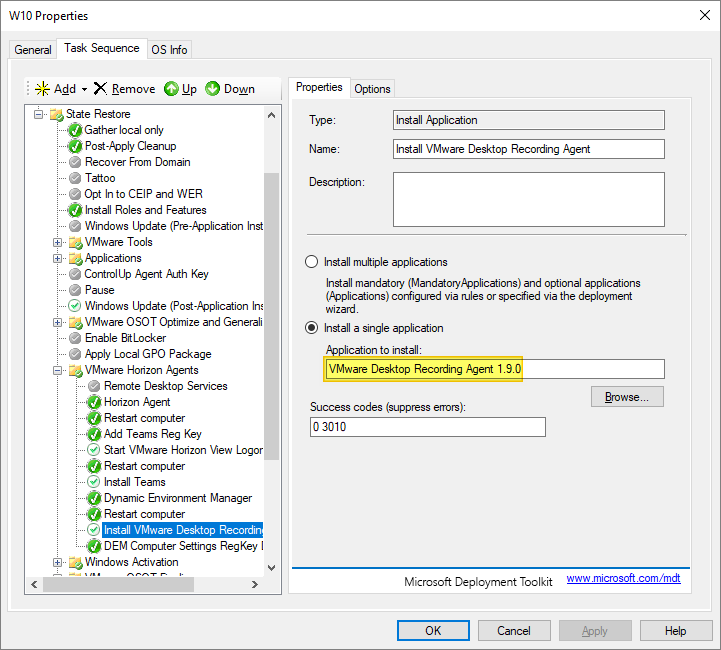Select the Horizon Agent step icon
This screenshot has width=721, height=650.
[93, 402]
